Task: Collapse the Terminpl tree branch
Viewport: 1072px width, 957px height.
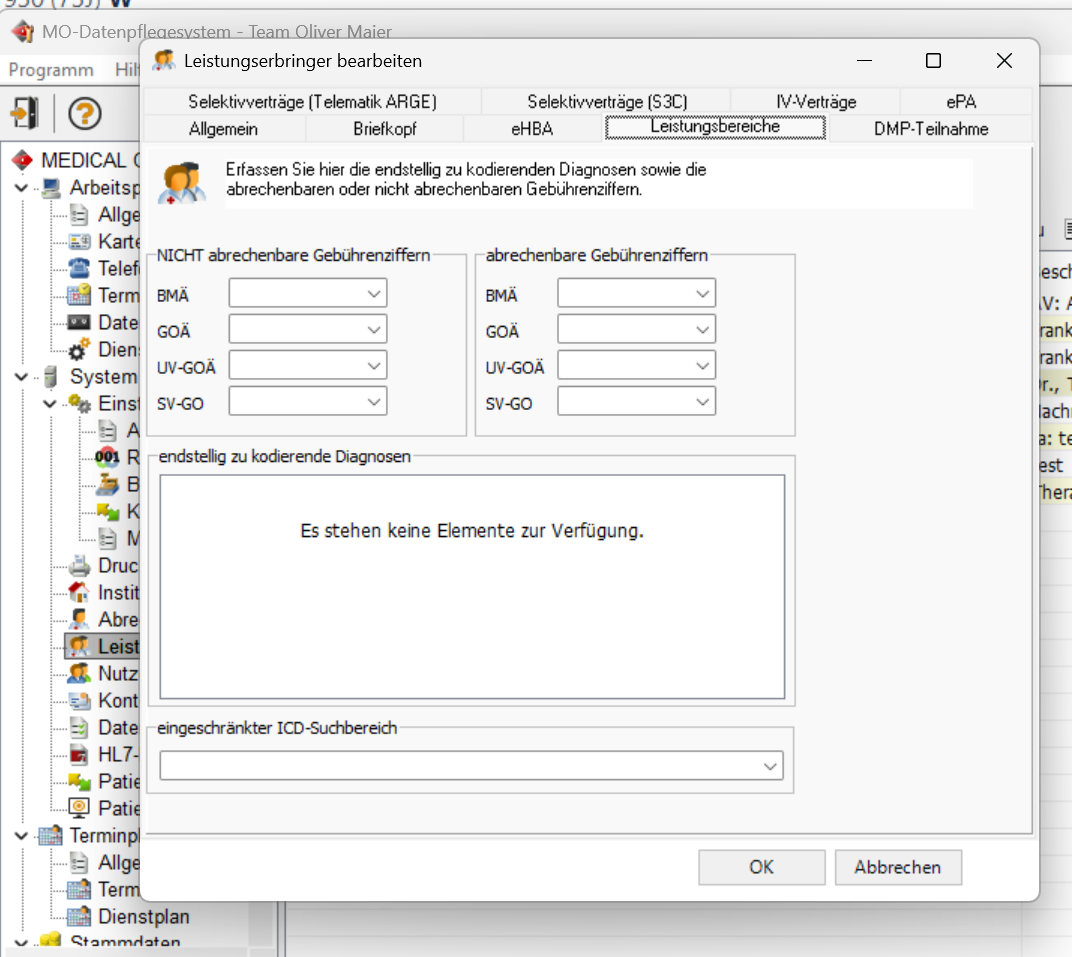Action: click(20, 835)
